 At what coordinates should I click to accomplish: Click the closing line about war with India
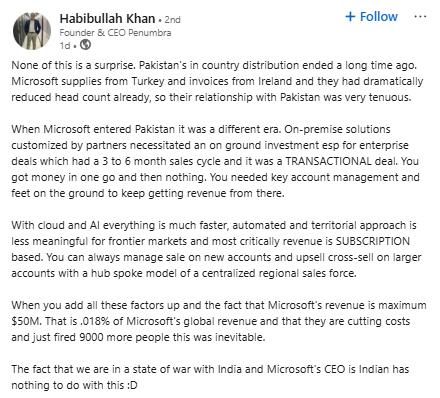[x=210, y=377]
